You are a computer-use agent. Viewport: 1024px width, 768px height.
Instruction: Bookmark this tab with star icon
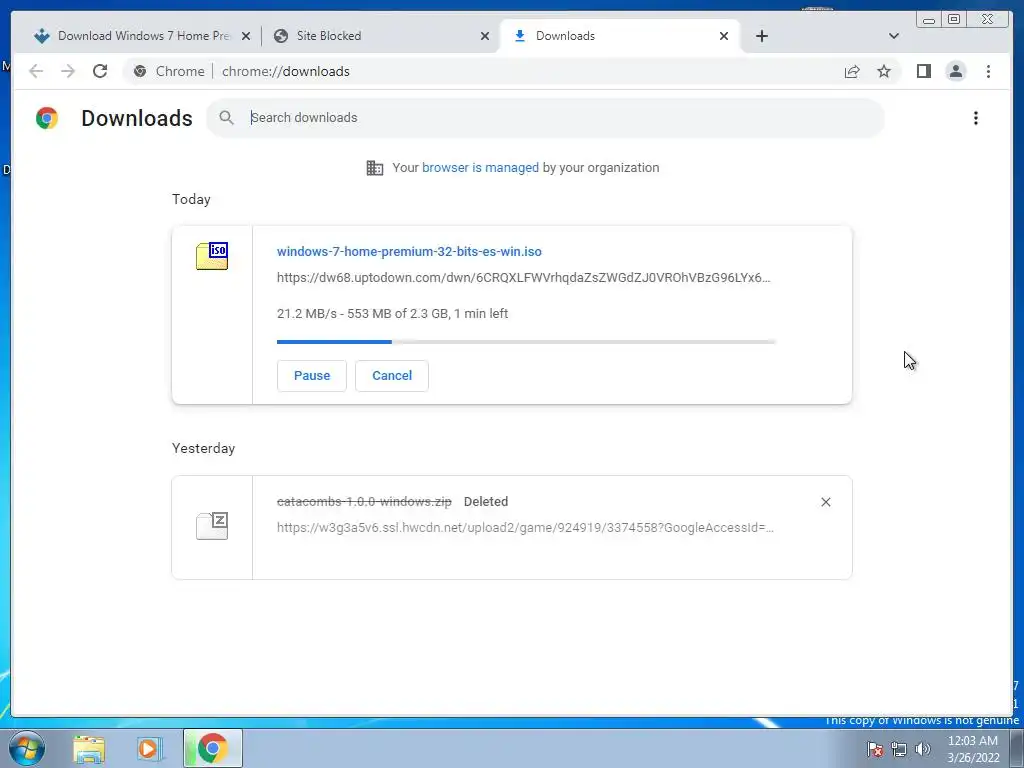[x=884, y=71]
